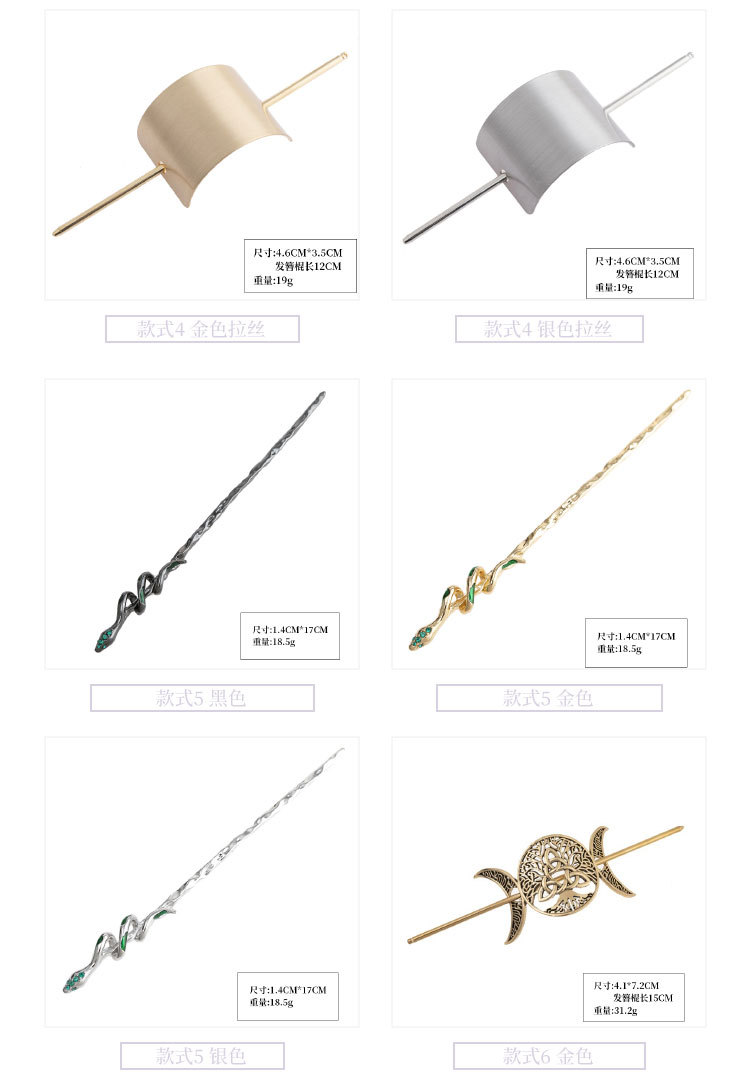
Task: Open the silver snake hair stick image
Action: pos(202,882)
